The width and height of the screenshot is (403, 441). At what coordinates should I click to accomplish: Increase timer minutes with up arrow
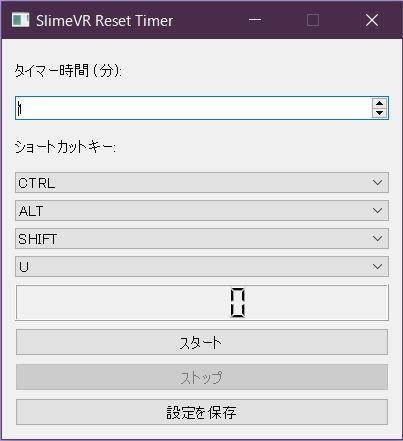click(379, 103)
